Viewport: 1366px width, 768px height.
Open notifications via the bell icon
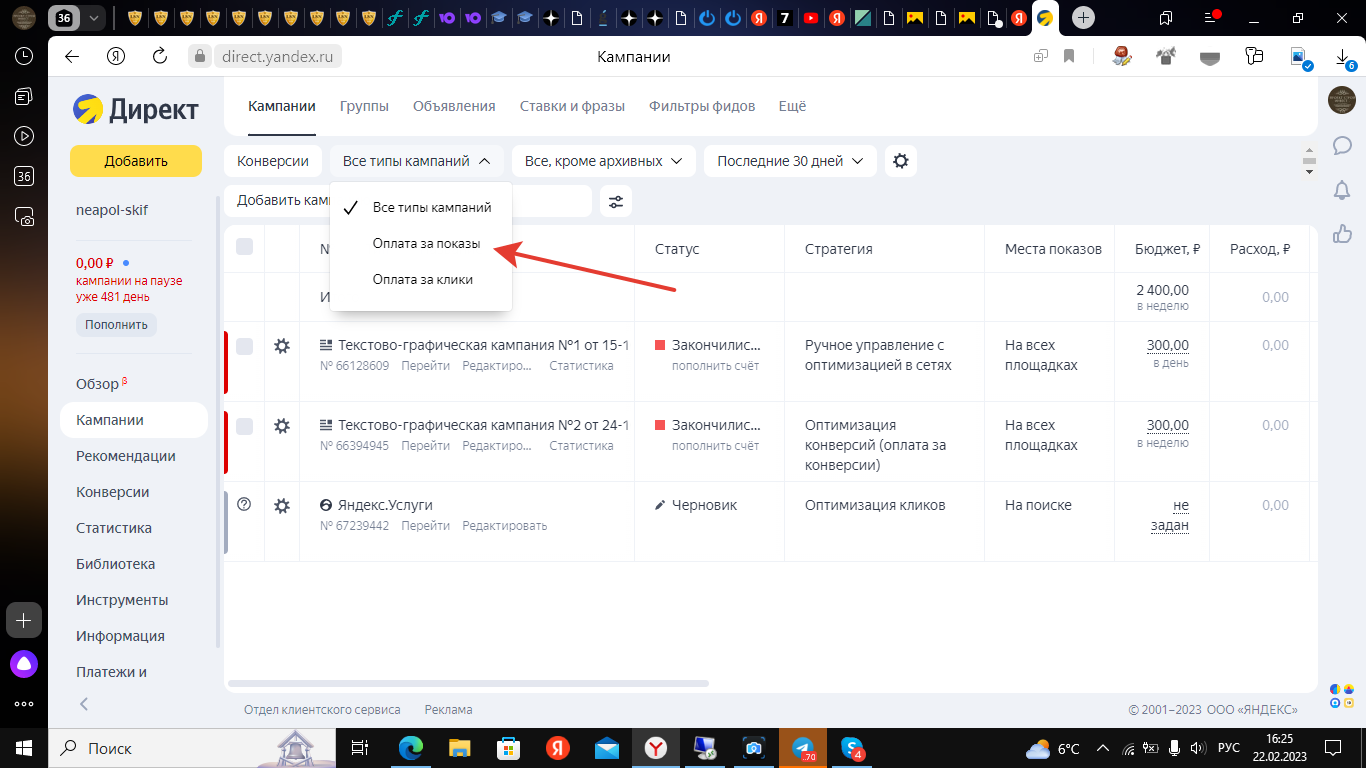click(x=1343, y=189)
